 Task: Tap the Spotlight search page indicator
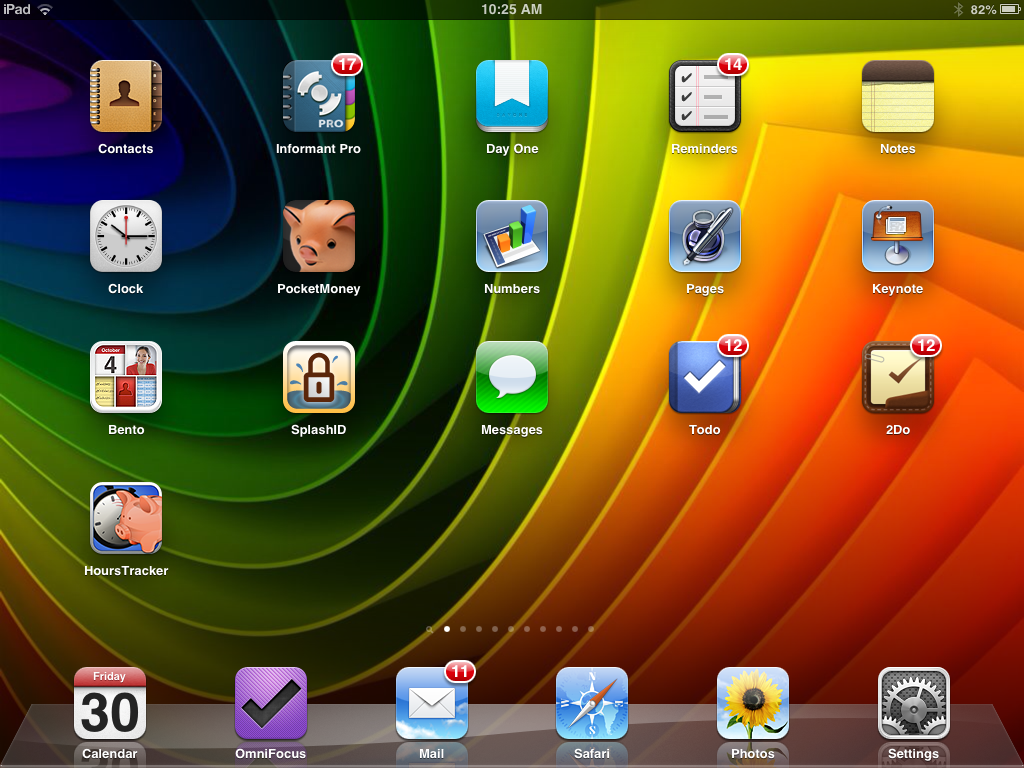(x=429, y=630)
